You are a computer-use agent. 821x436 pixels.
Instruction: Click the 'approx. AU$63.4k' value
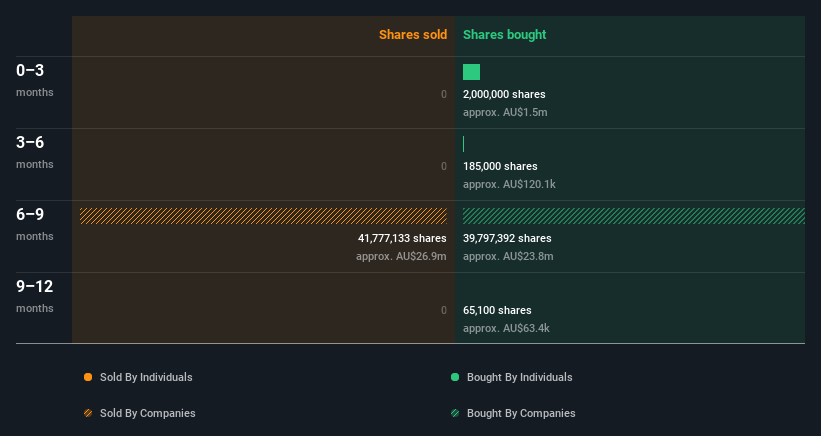[x=506, y=328]
